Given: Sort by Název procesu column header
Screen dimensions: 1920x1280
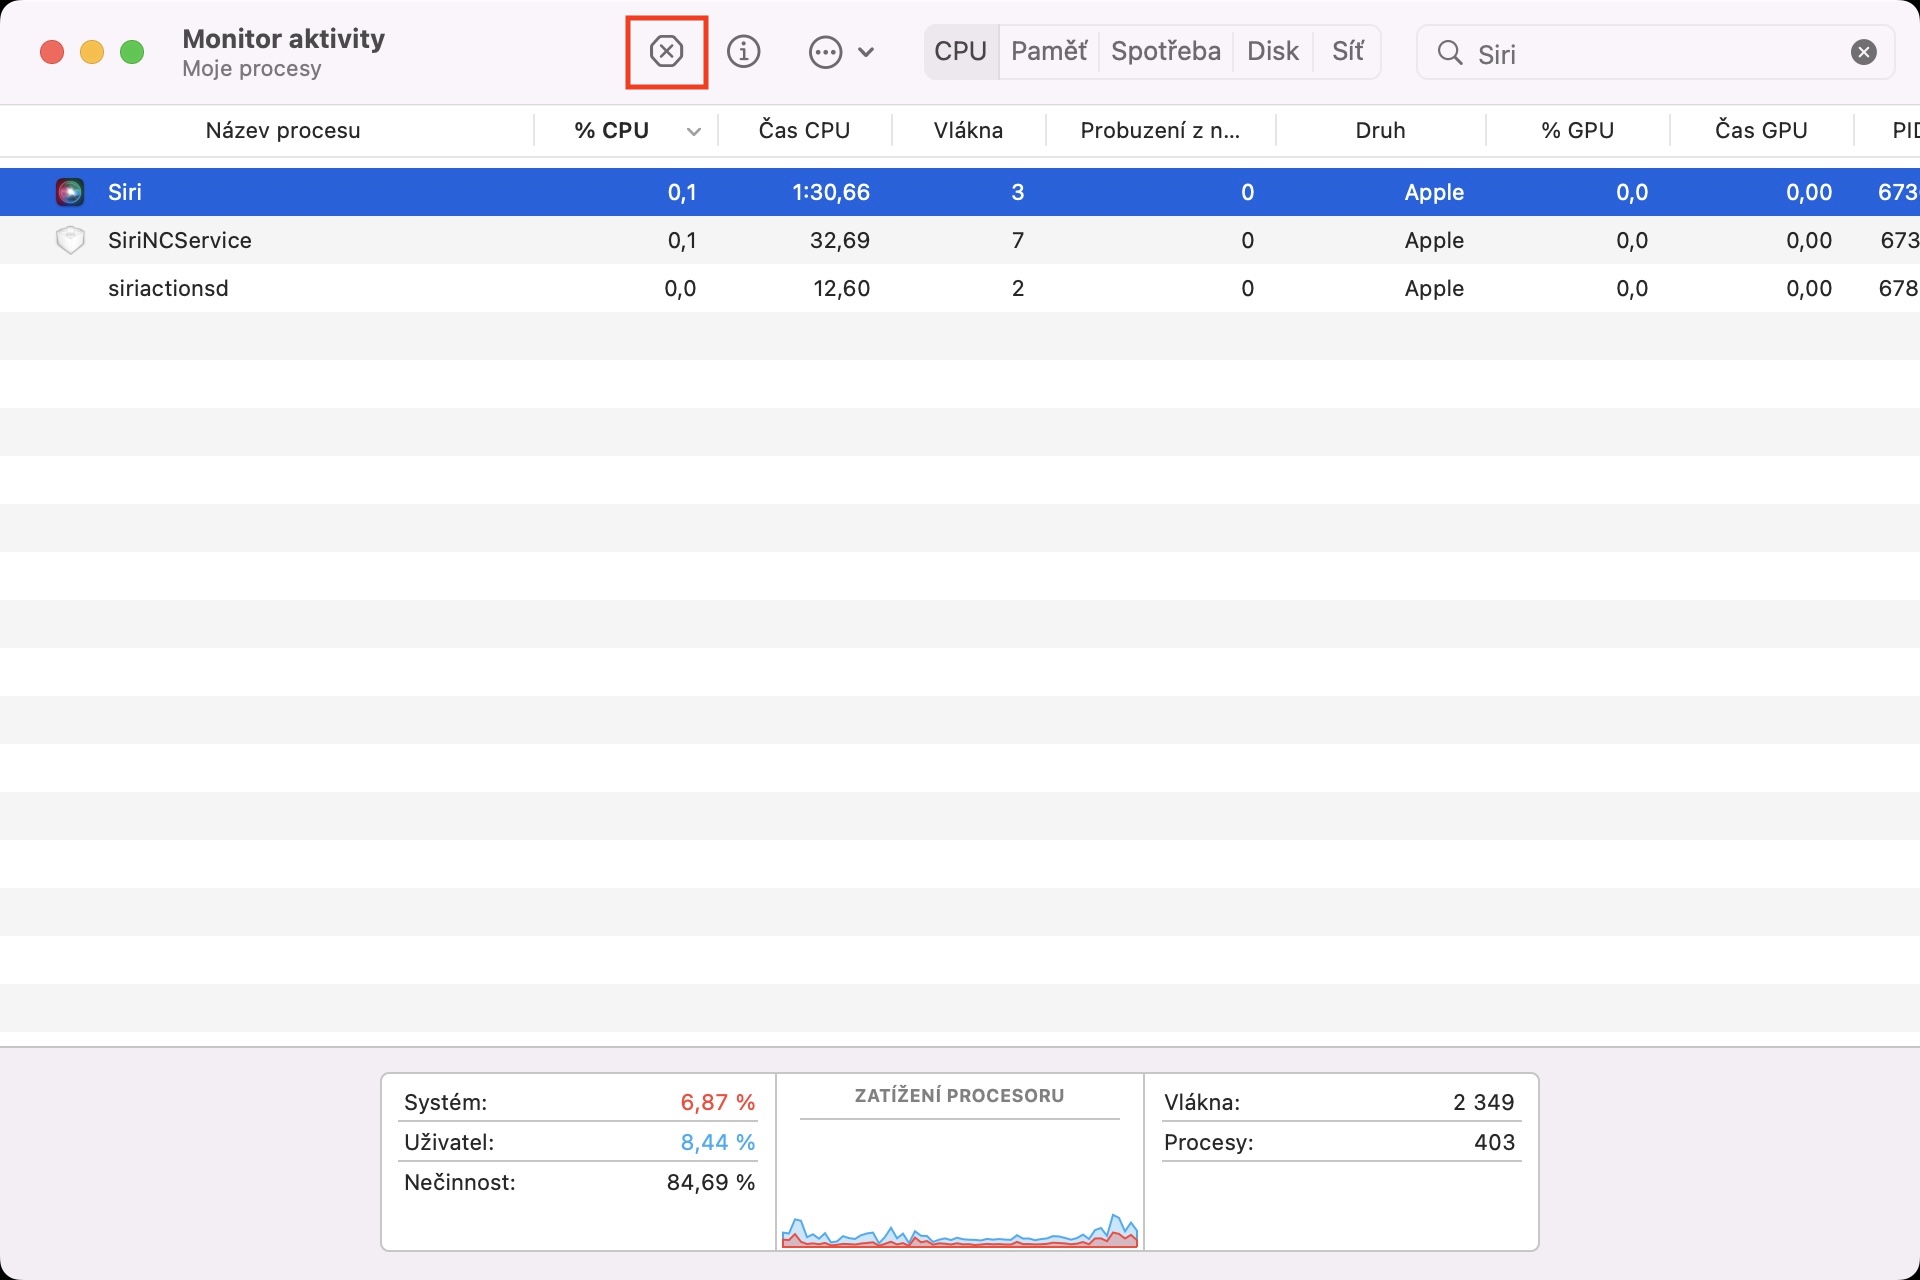Looking at the screenshot, I should pyautogui.click(x=282, y=131).
